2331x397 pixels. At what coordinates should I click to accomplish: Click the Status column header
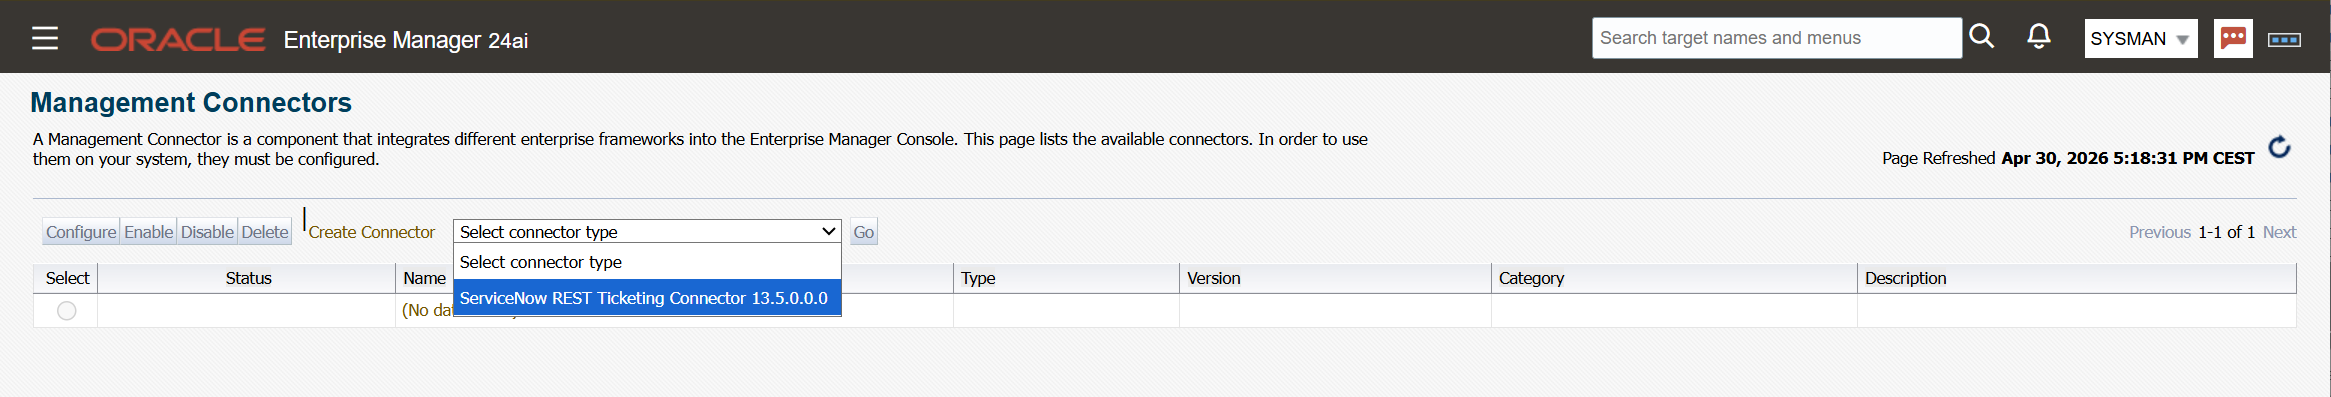248,278
